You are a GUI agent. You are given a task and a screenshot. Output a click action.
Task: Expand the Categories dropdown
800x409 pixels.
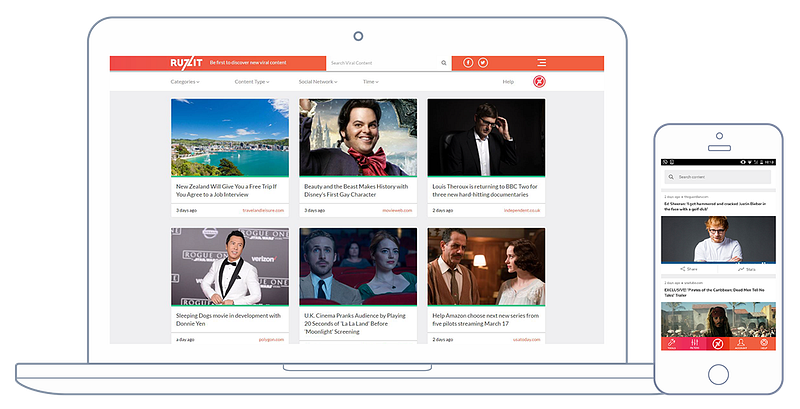coord(185,82)
